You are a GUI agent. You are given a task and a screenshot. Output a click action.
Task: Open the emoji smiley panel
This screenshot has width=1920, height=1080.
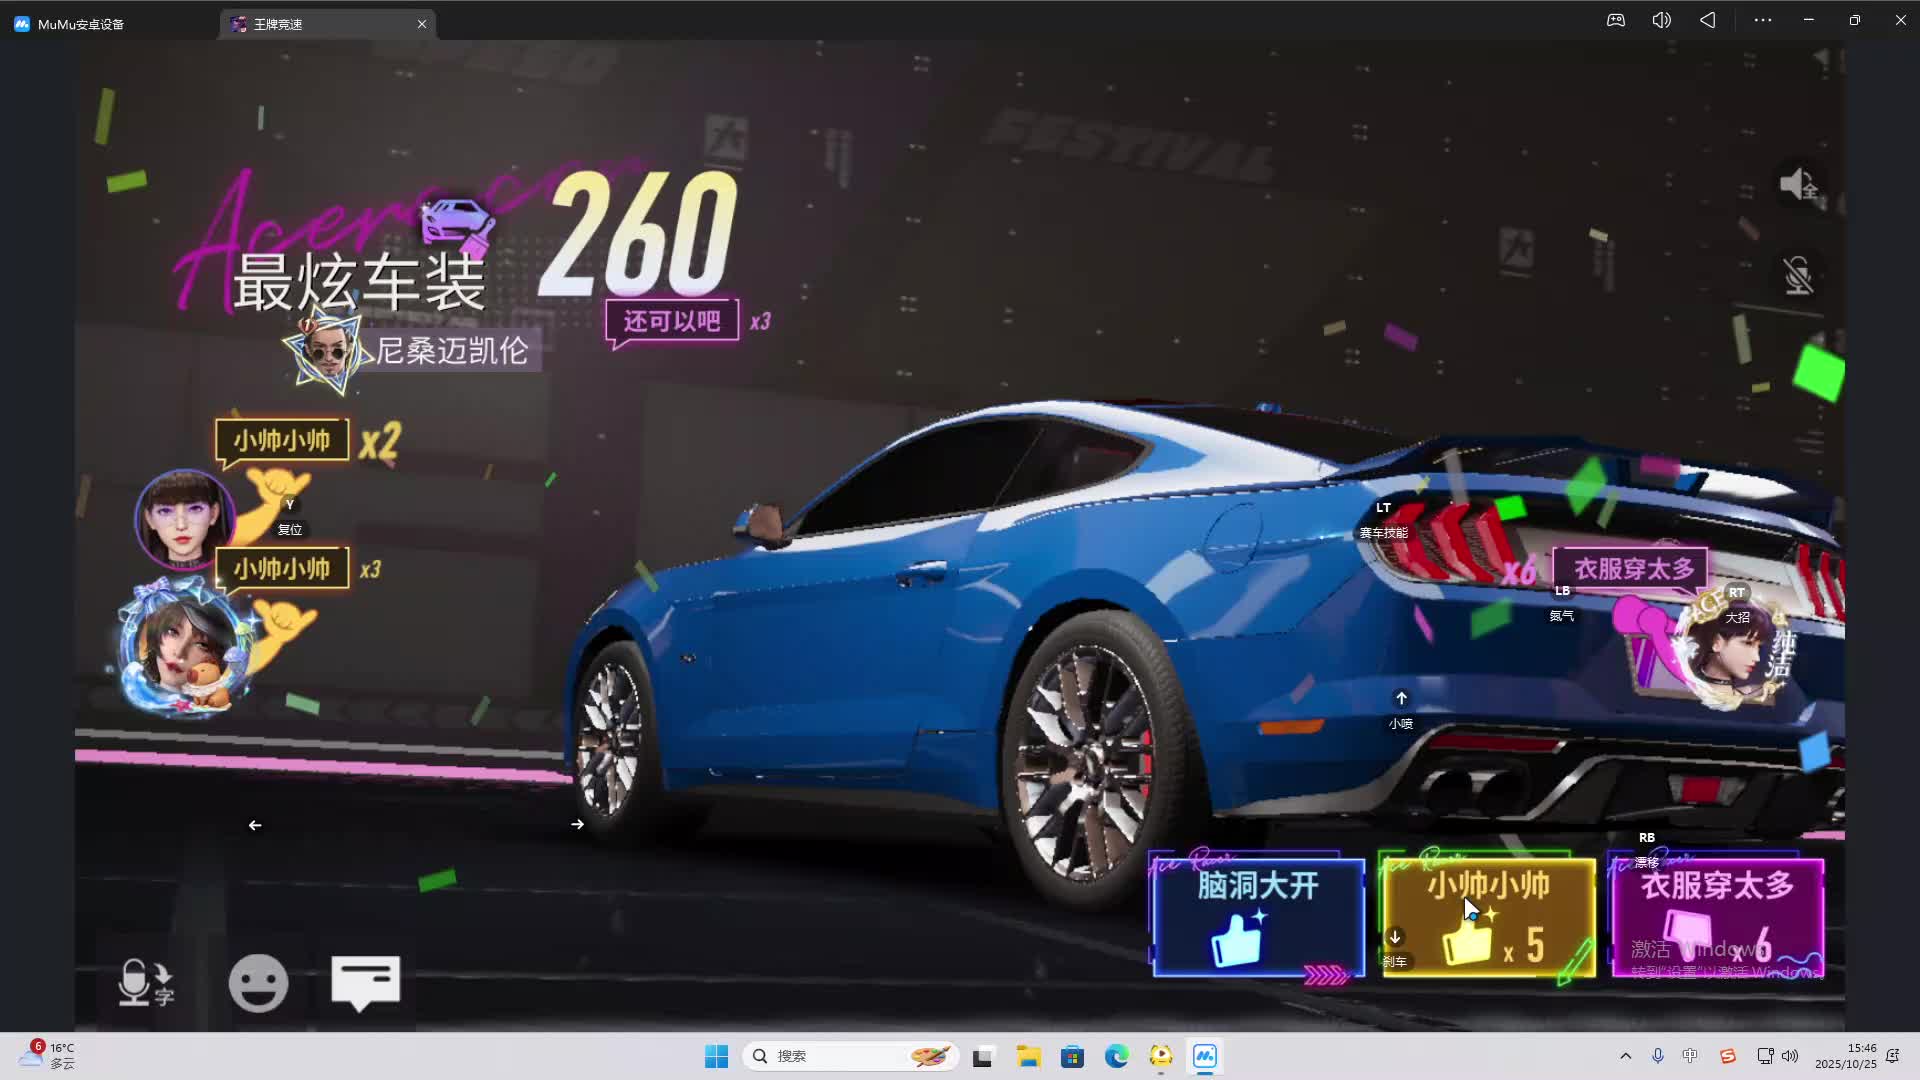258,983
